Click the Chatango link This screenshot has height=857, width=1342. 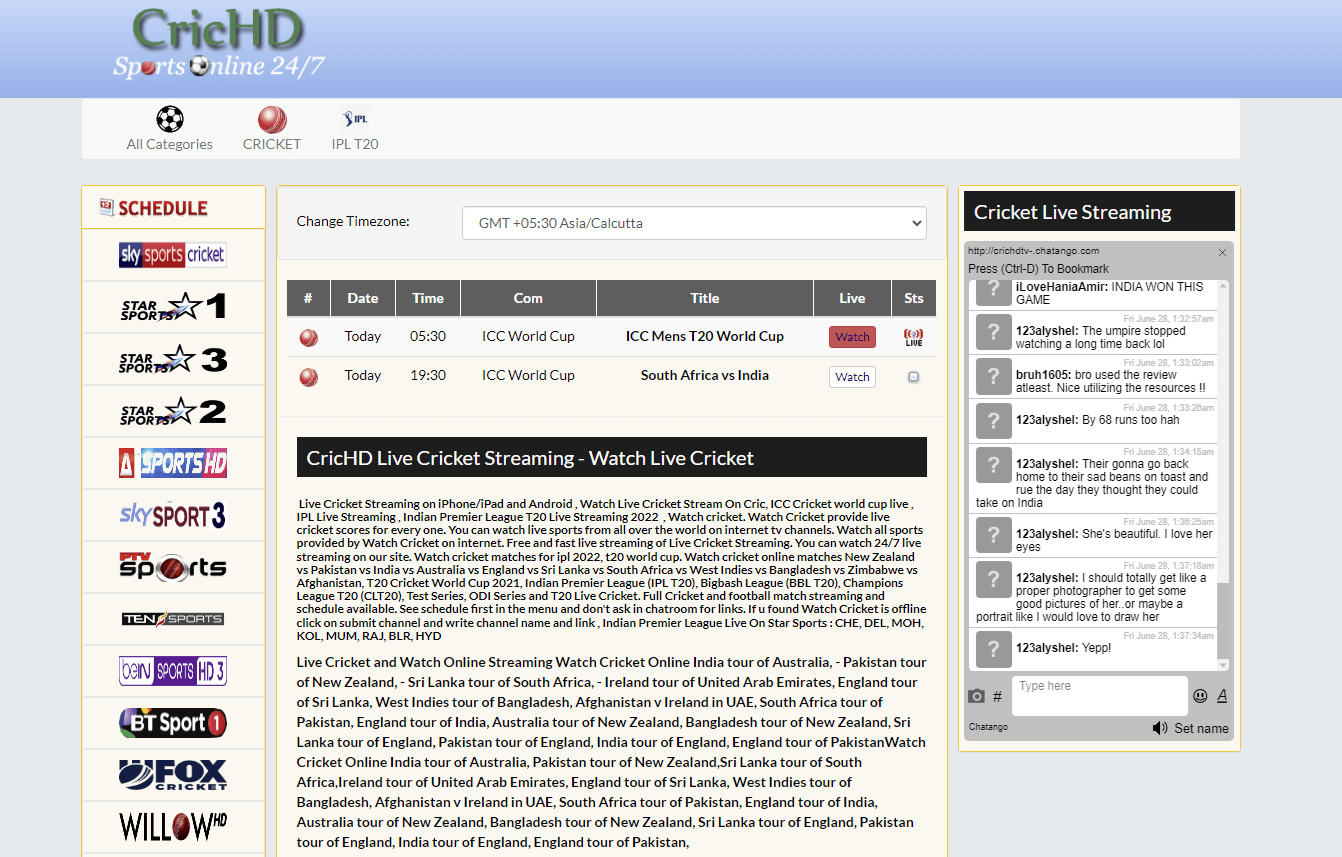pyautogui.click(x=988, y=727)
